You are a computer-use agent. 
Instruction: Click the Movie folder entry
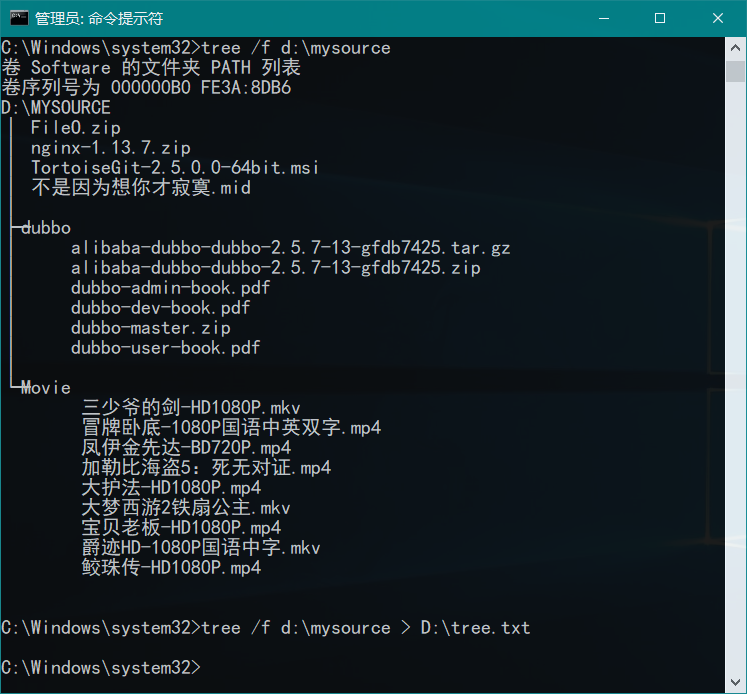tap(46, 388)
